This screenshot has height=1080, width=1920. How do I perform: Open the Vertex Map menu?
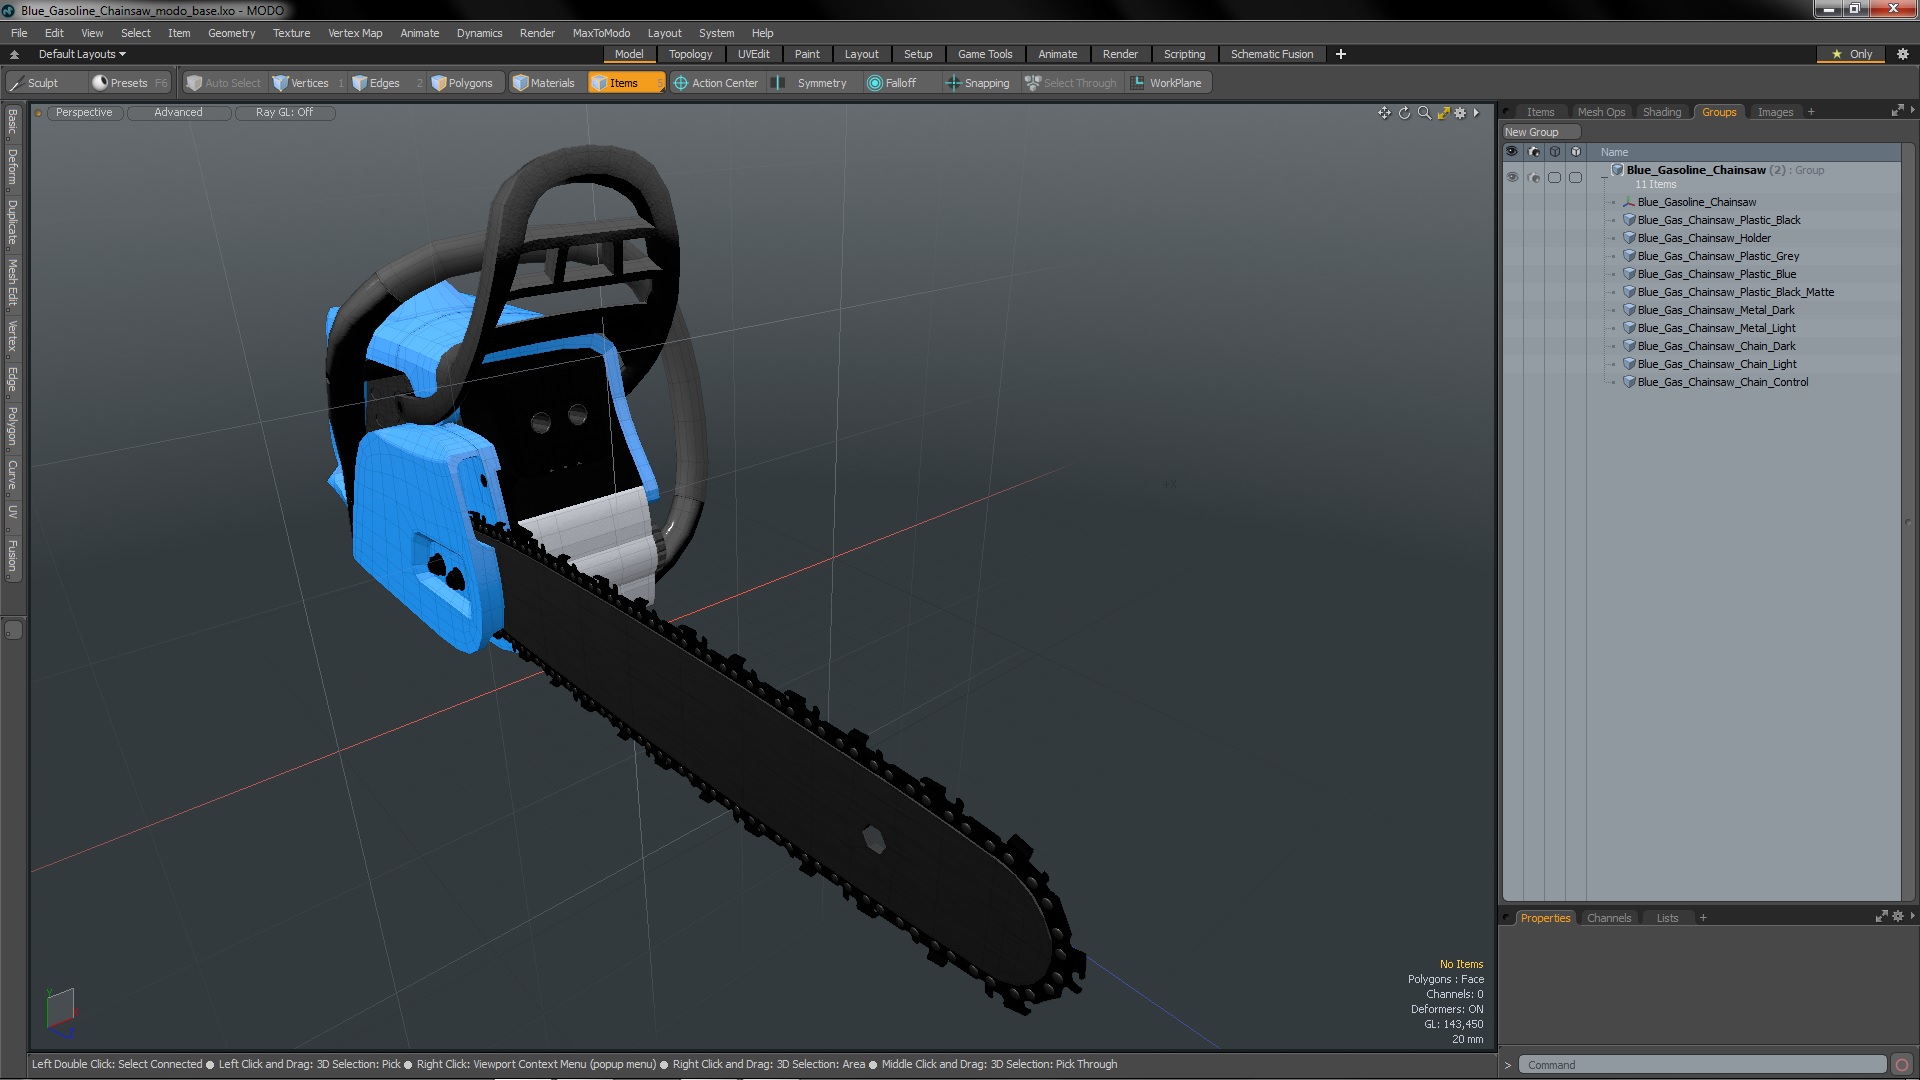[x=355, y=33]
